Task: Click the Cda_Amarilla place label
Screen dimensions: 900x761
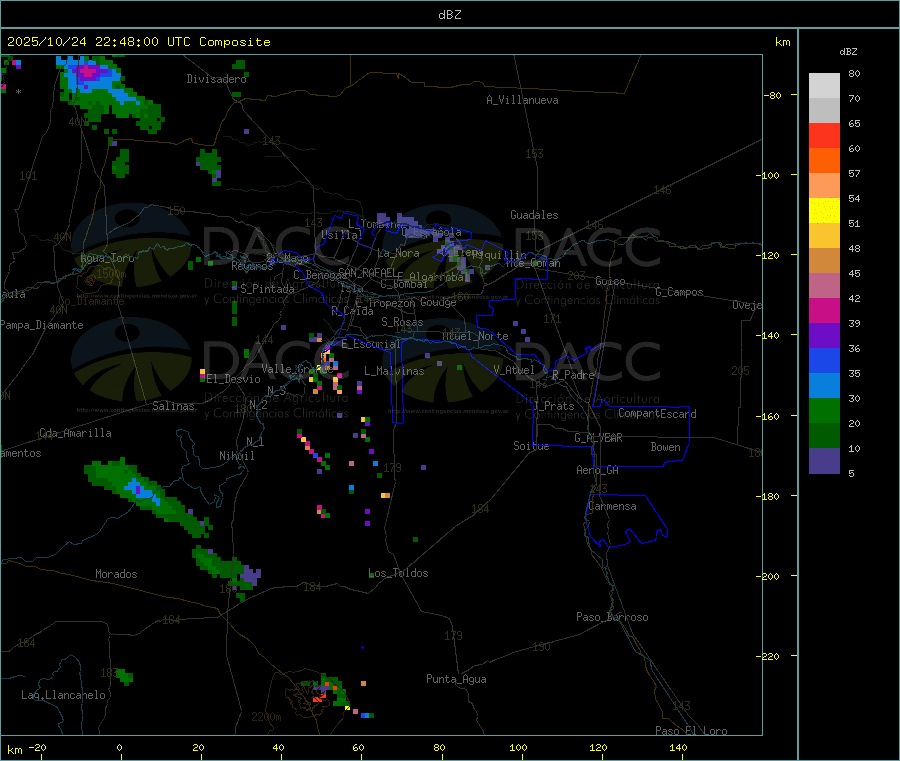Action: tap(75, 433)
